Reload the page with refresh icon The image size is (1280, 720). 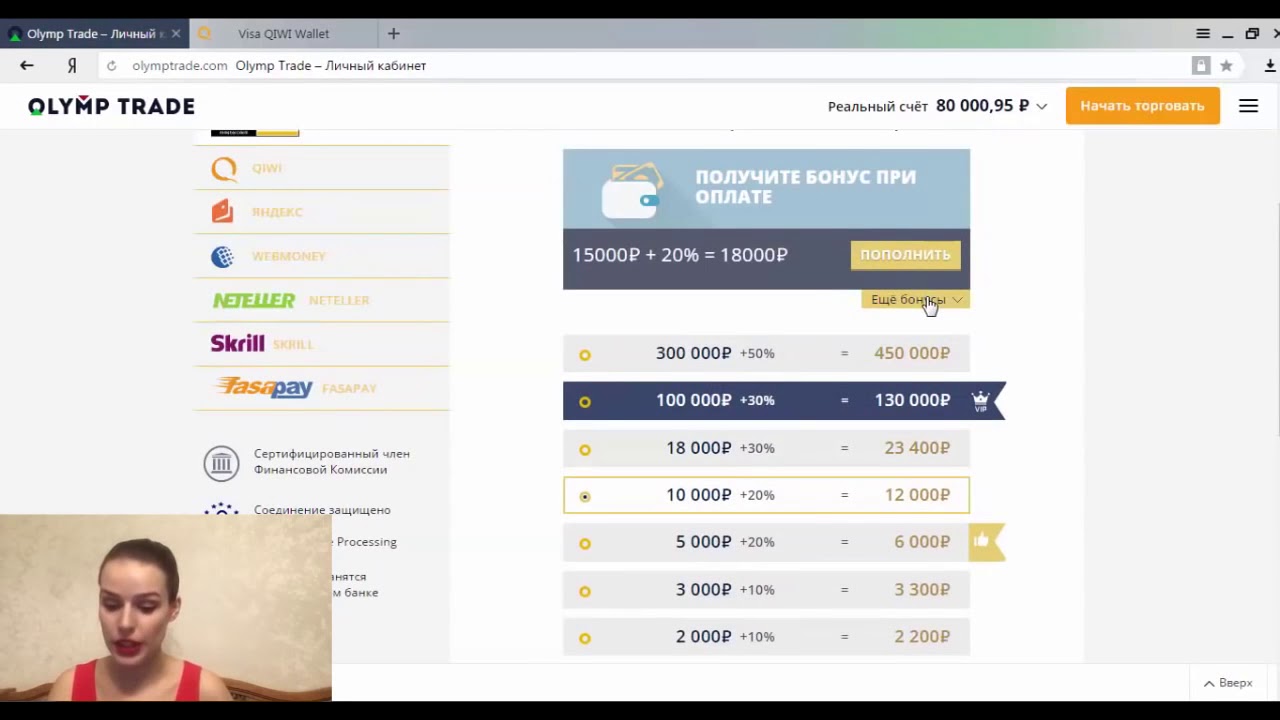point(111,66)
